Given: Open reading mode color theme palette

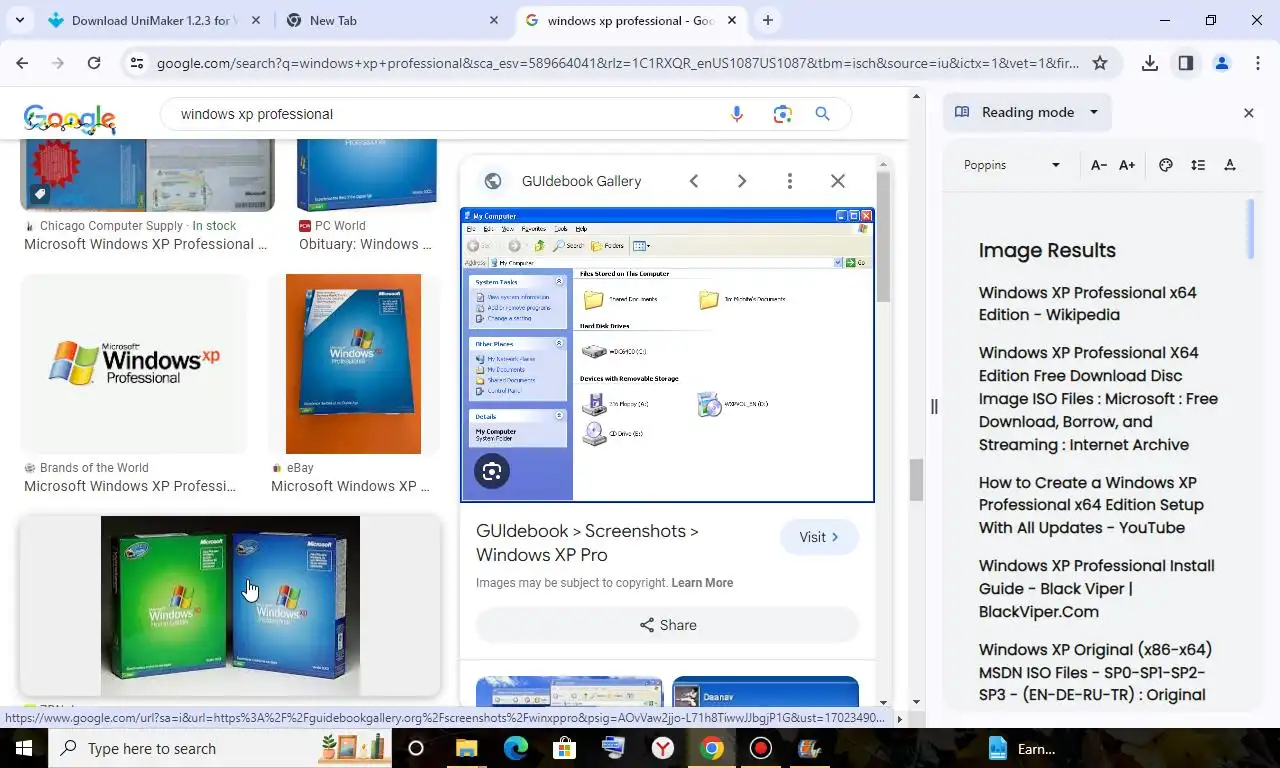Looking at the screenshot, I should pyautogui.click(x=1165, y=165).
